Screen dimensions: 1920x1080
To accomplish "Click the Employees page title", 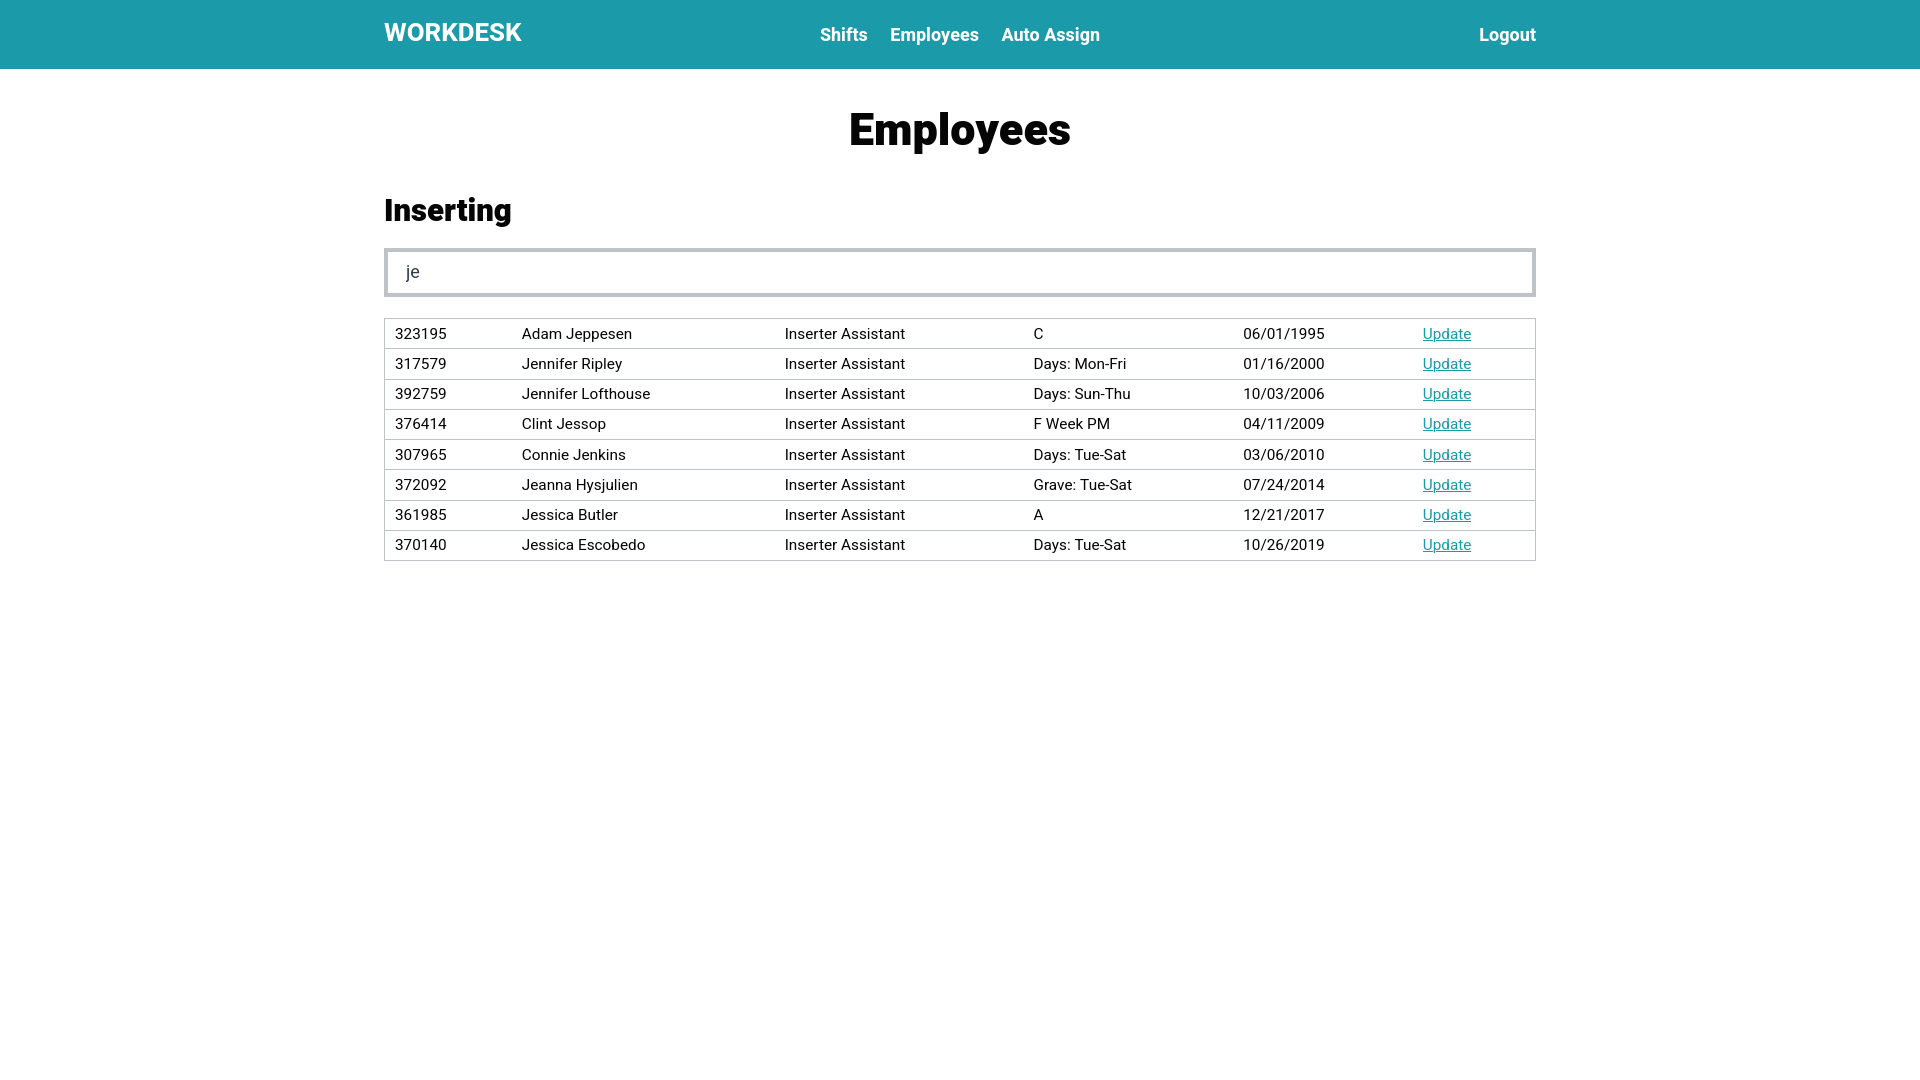I will 959,130.
